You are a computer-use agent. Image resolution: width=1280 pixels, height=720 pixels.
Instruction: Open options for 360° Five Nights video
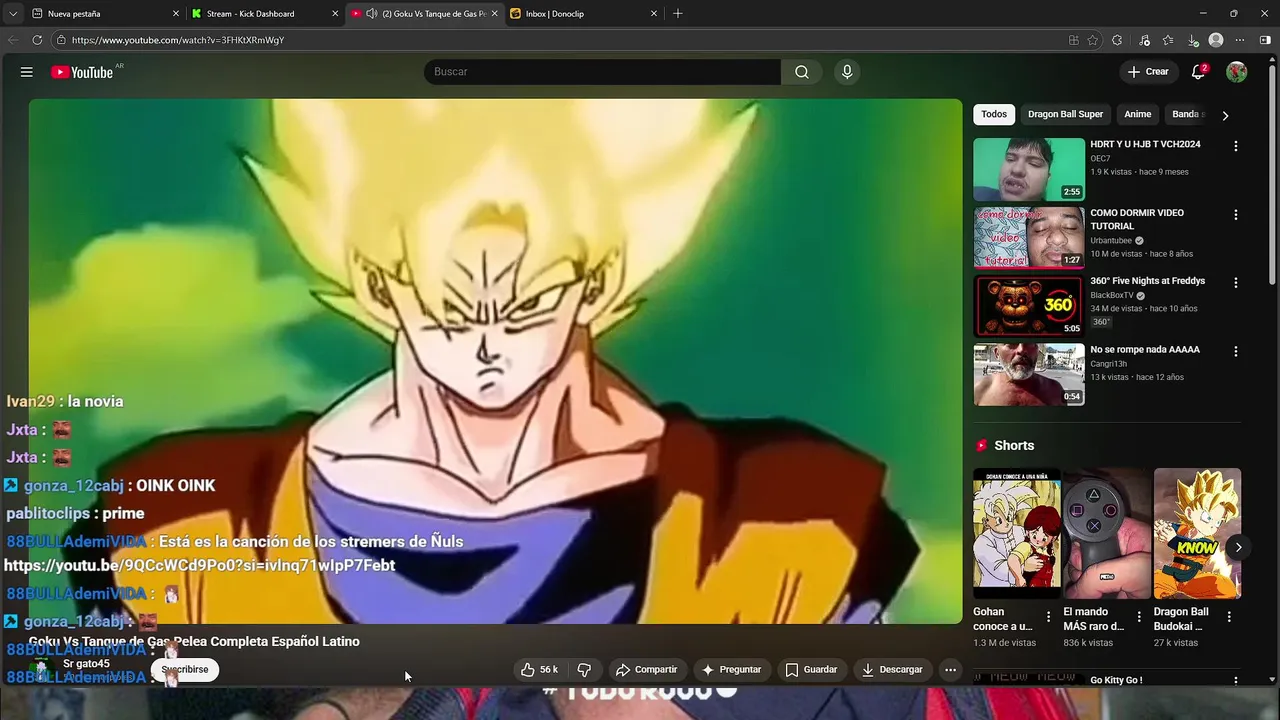[1235, 283]
